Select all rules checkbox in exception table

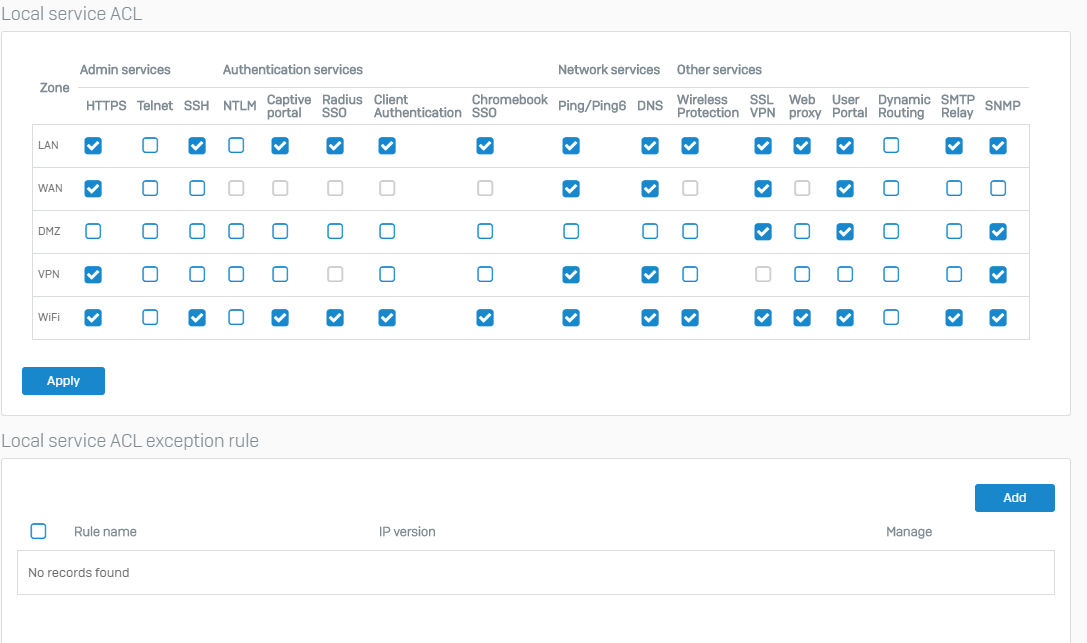(x=39, y=531)
